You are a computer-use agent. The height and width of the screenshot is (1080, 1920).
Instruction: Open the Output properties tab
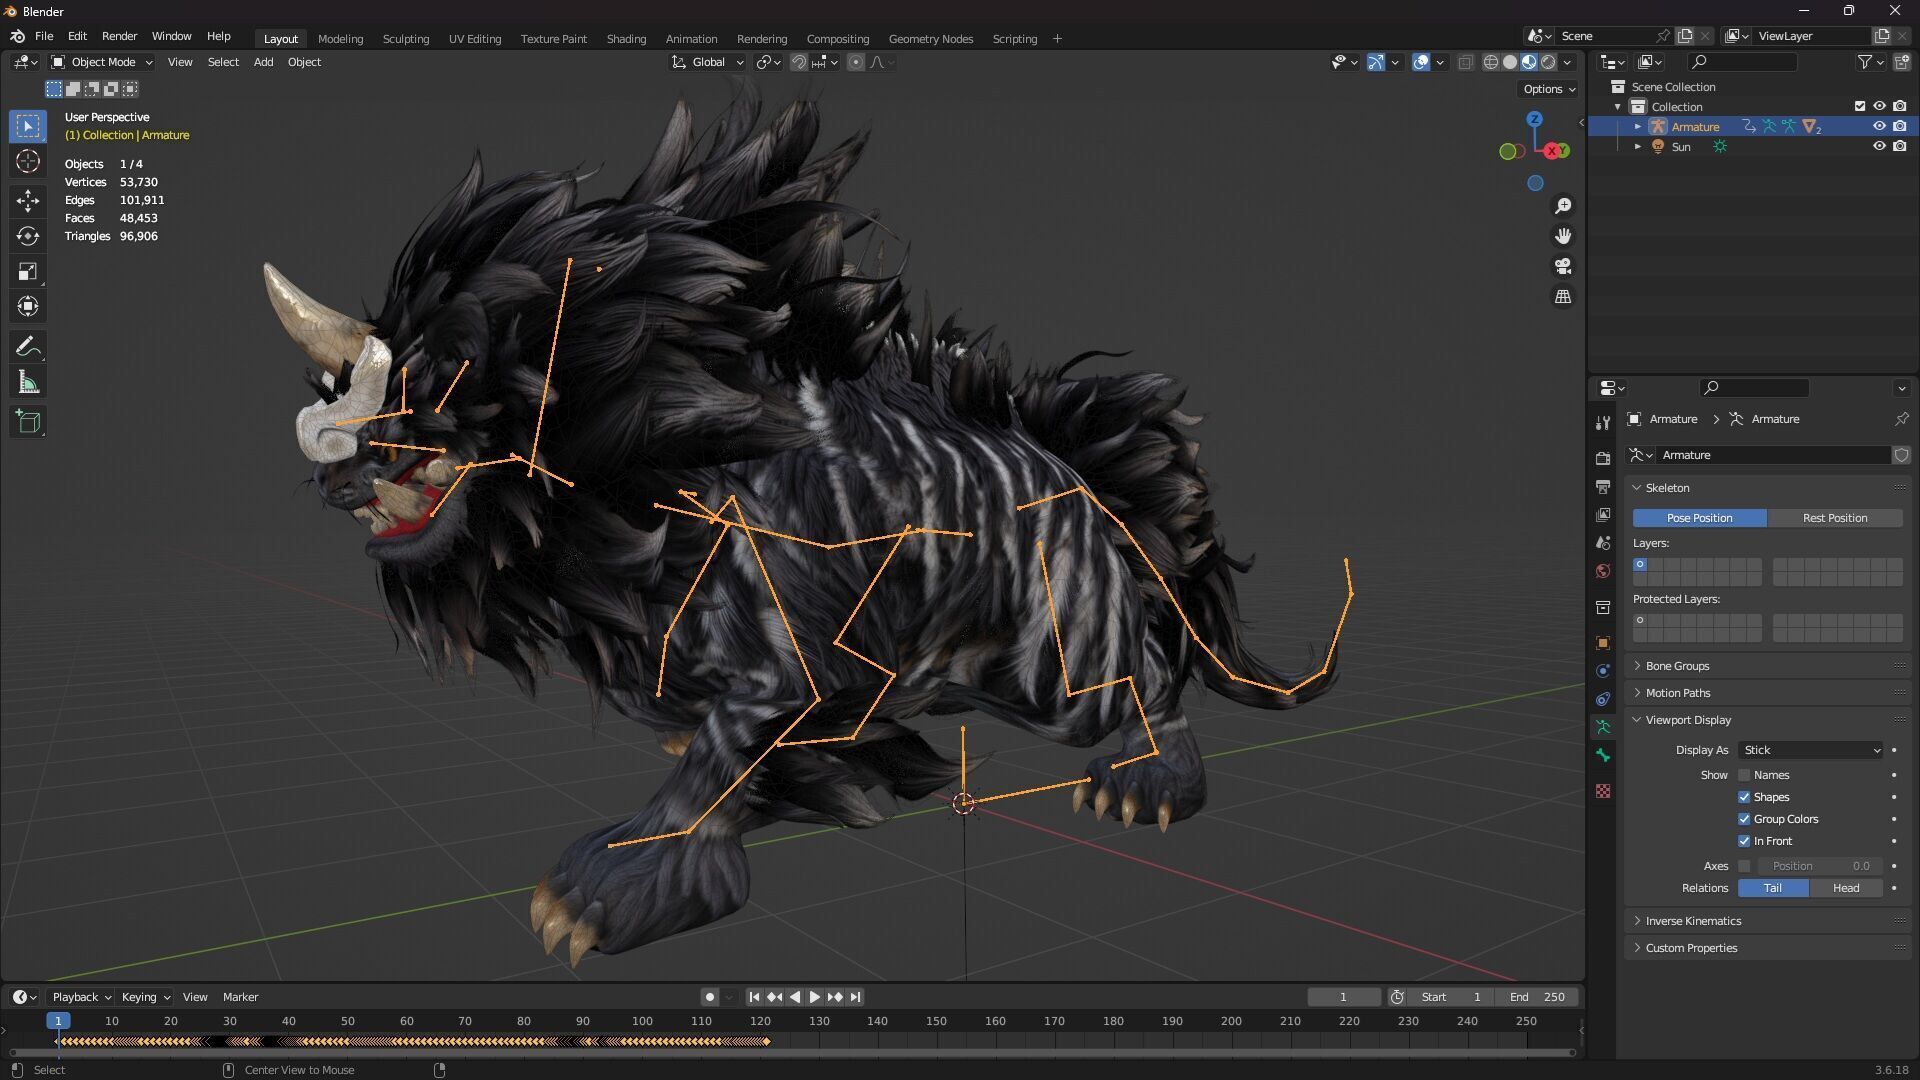(1603, 487)
